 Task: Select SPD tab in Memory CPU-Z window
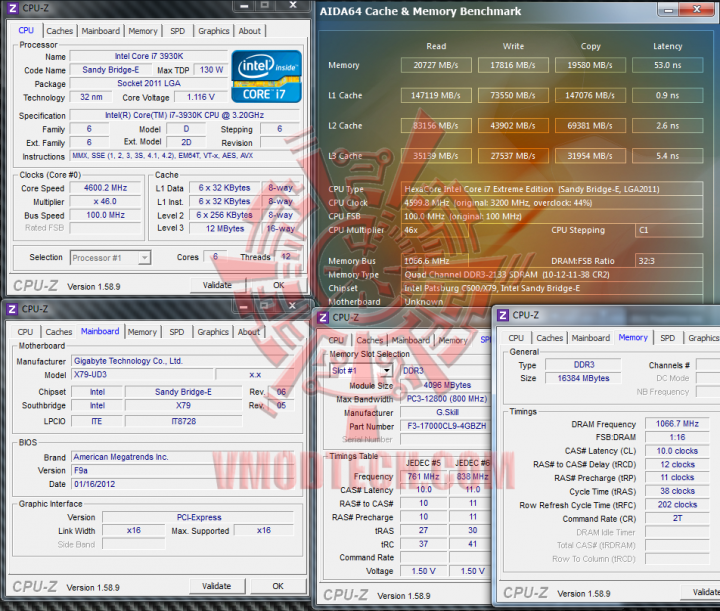tap(667, 338)
